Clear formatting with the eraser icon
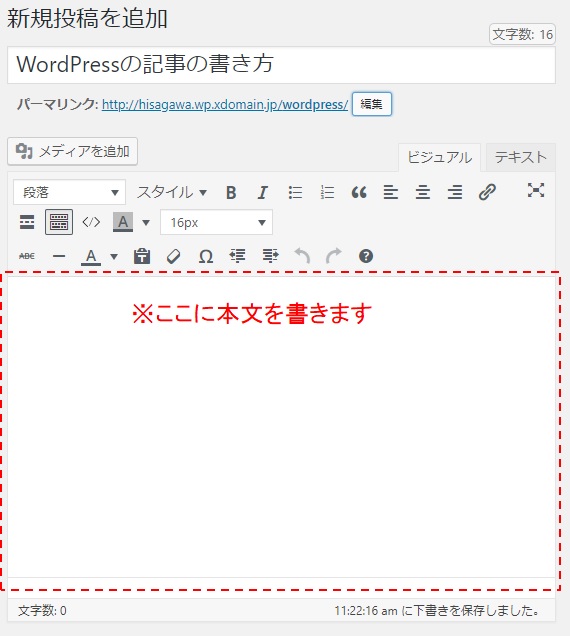This screenshot has height=636, width=570. (x=174, y=256)
